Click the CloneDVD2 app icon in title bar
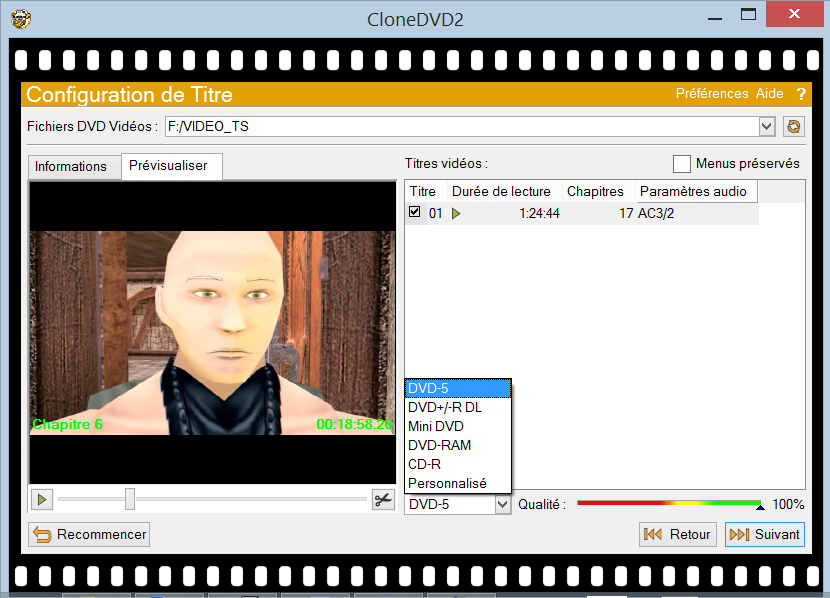This screenshot has width=830, height=598. pyautogui.click(x=21, y=19)
